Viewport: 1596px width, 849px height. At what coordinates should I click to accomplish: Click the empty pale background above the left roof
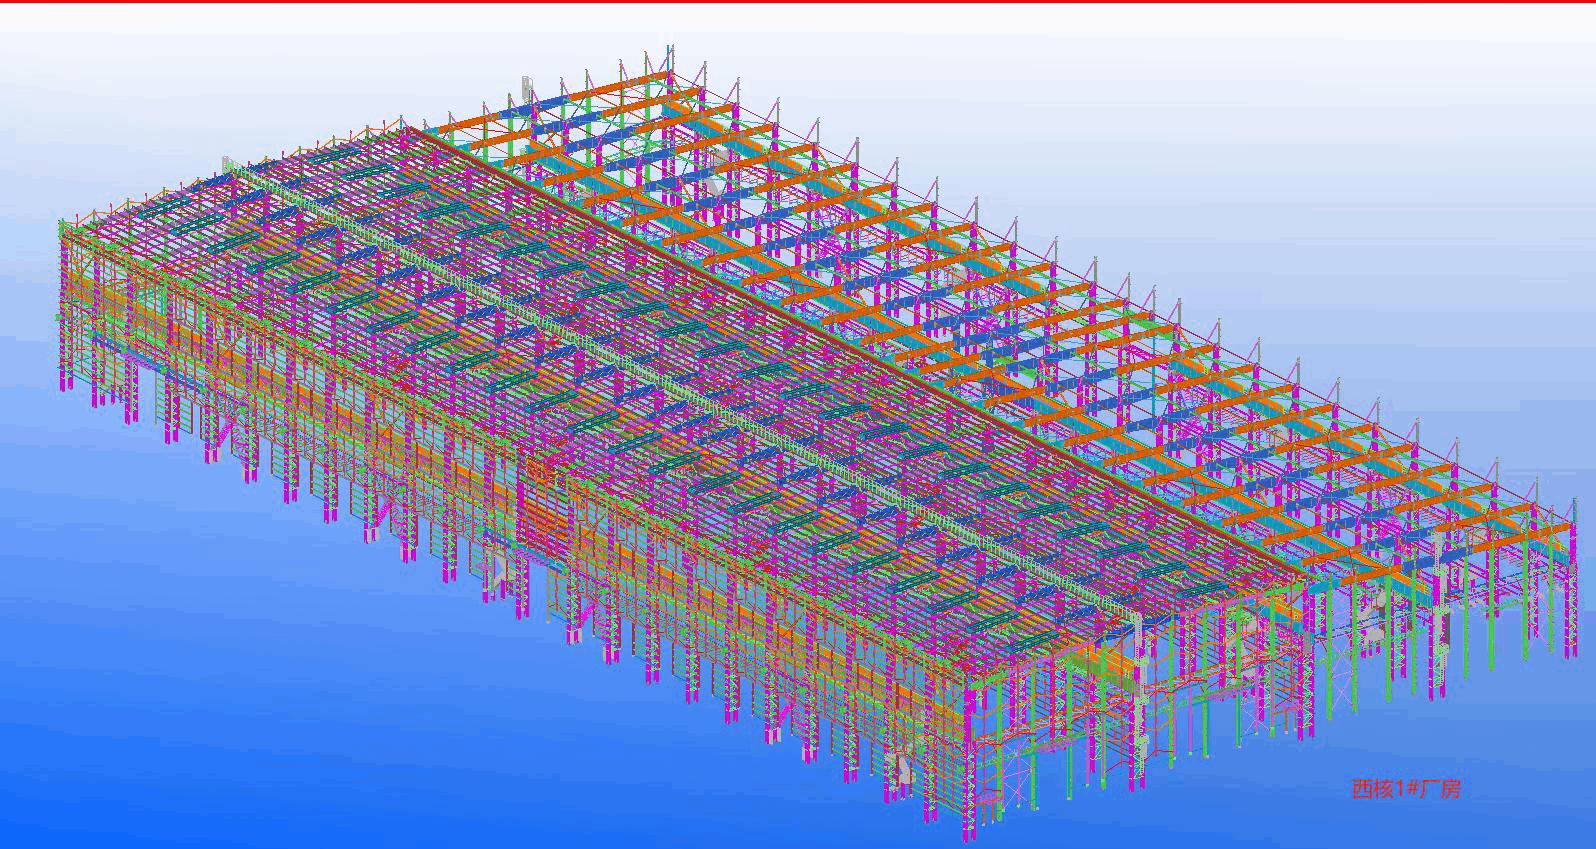[200, 80]
